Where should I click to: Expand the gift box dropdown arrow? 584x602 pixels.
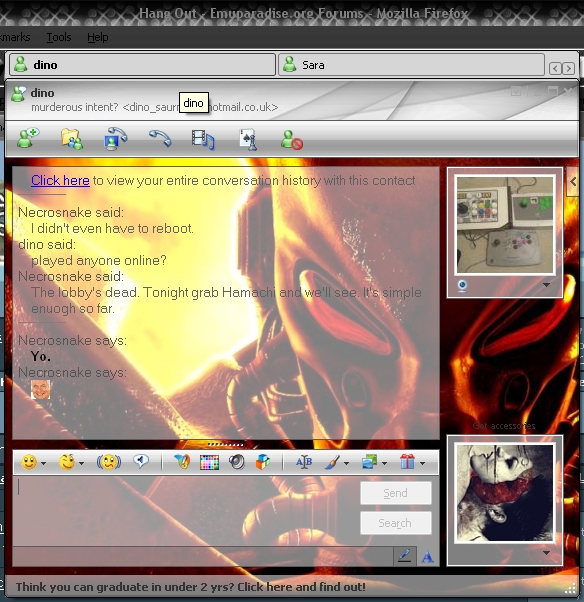[422, 463]
